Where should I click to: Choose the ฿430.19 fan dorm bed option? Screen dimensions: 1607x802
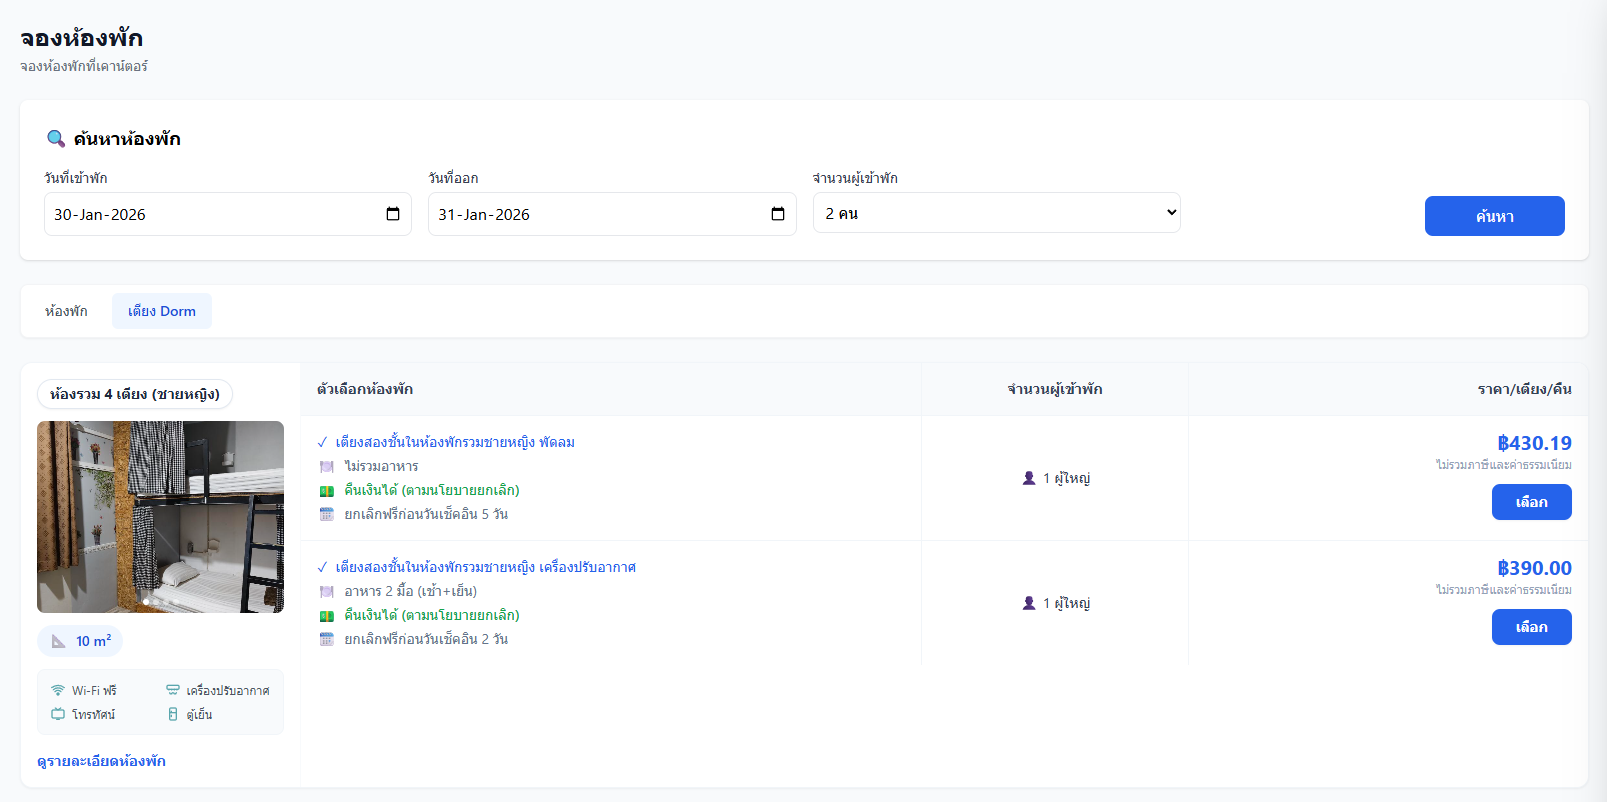coord(1531,502)
